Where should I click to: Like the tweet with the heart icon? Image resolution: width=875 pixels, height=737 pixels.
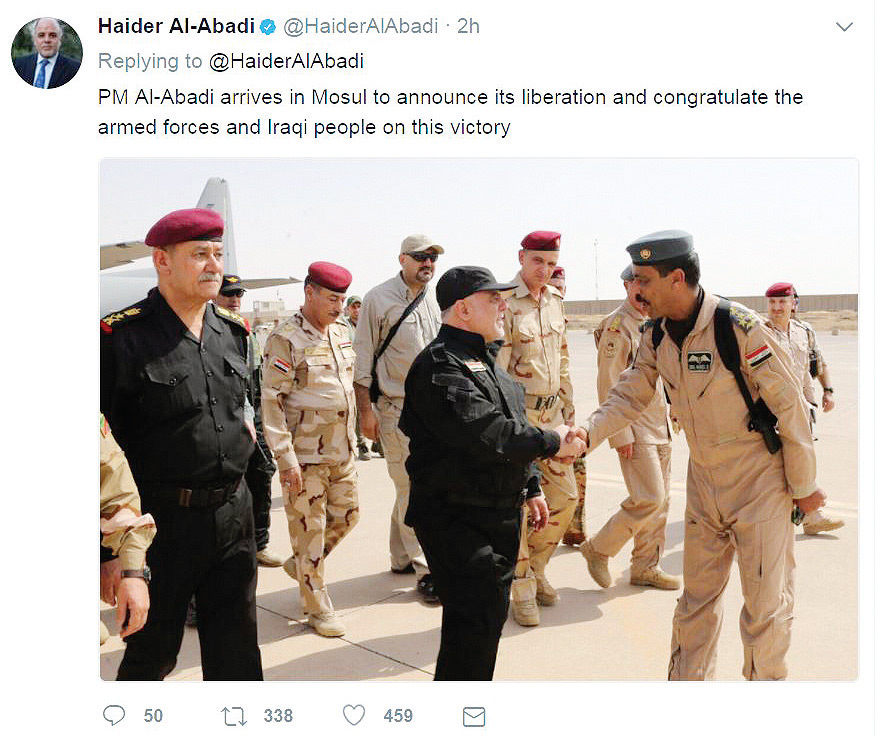click(354, 715)
